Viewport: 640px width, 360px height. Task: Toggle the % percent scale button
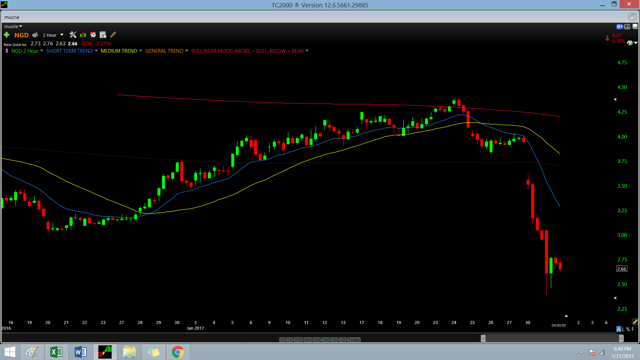[629, 329]
